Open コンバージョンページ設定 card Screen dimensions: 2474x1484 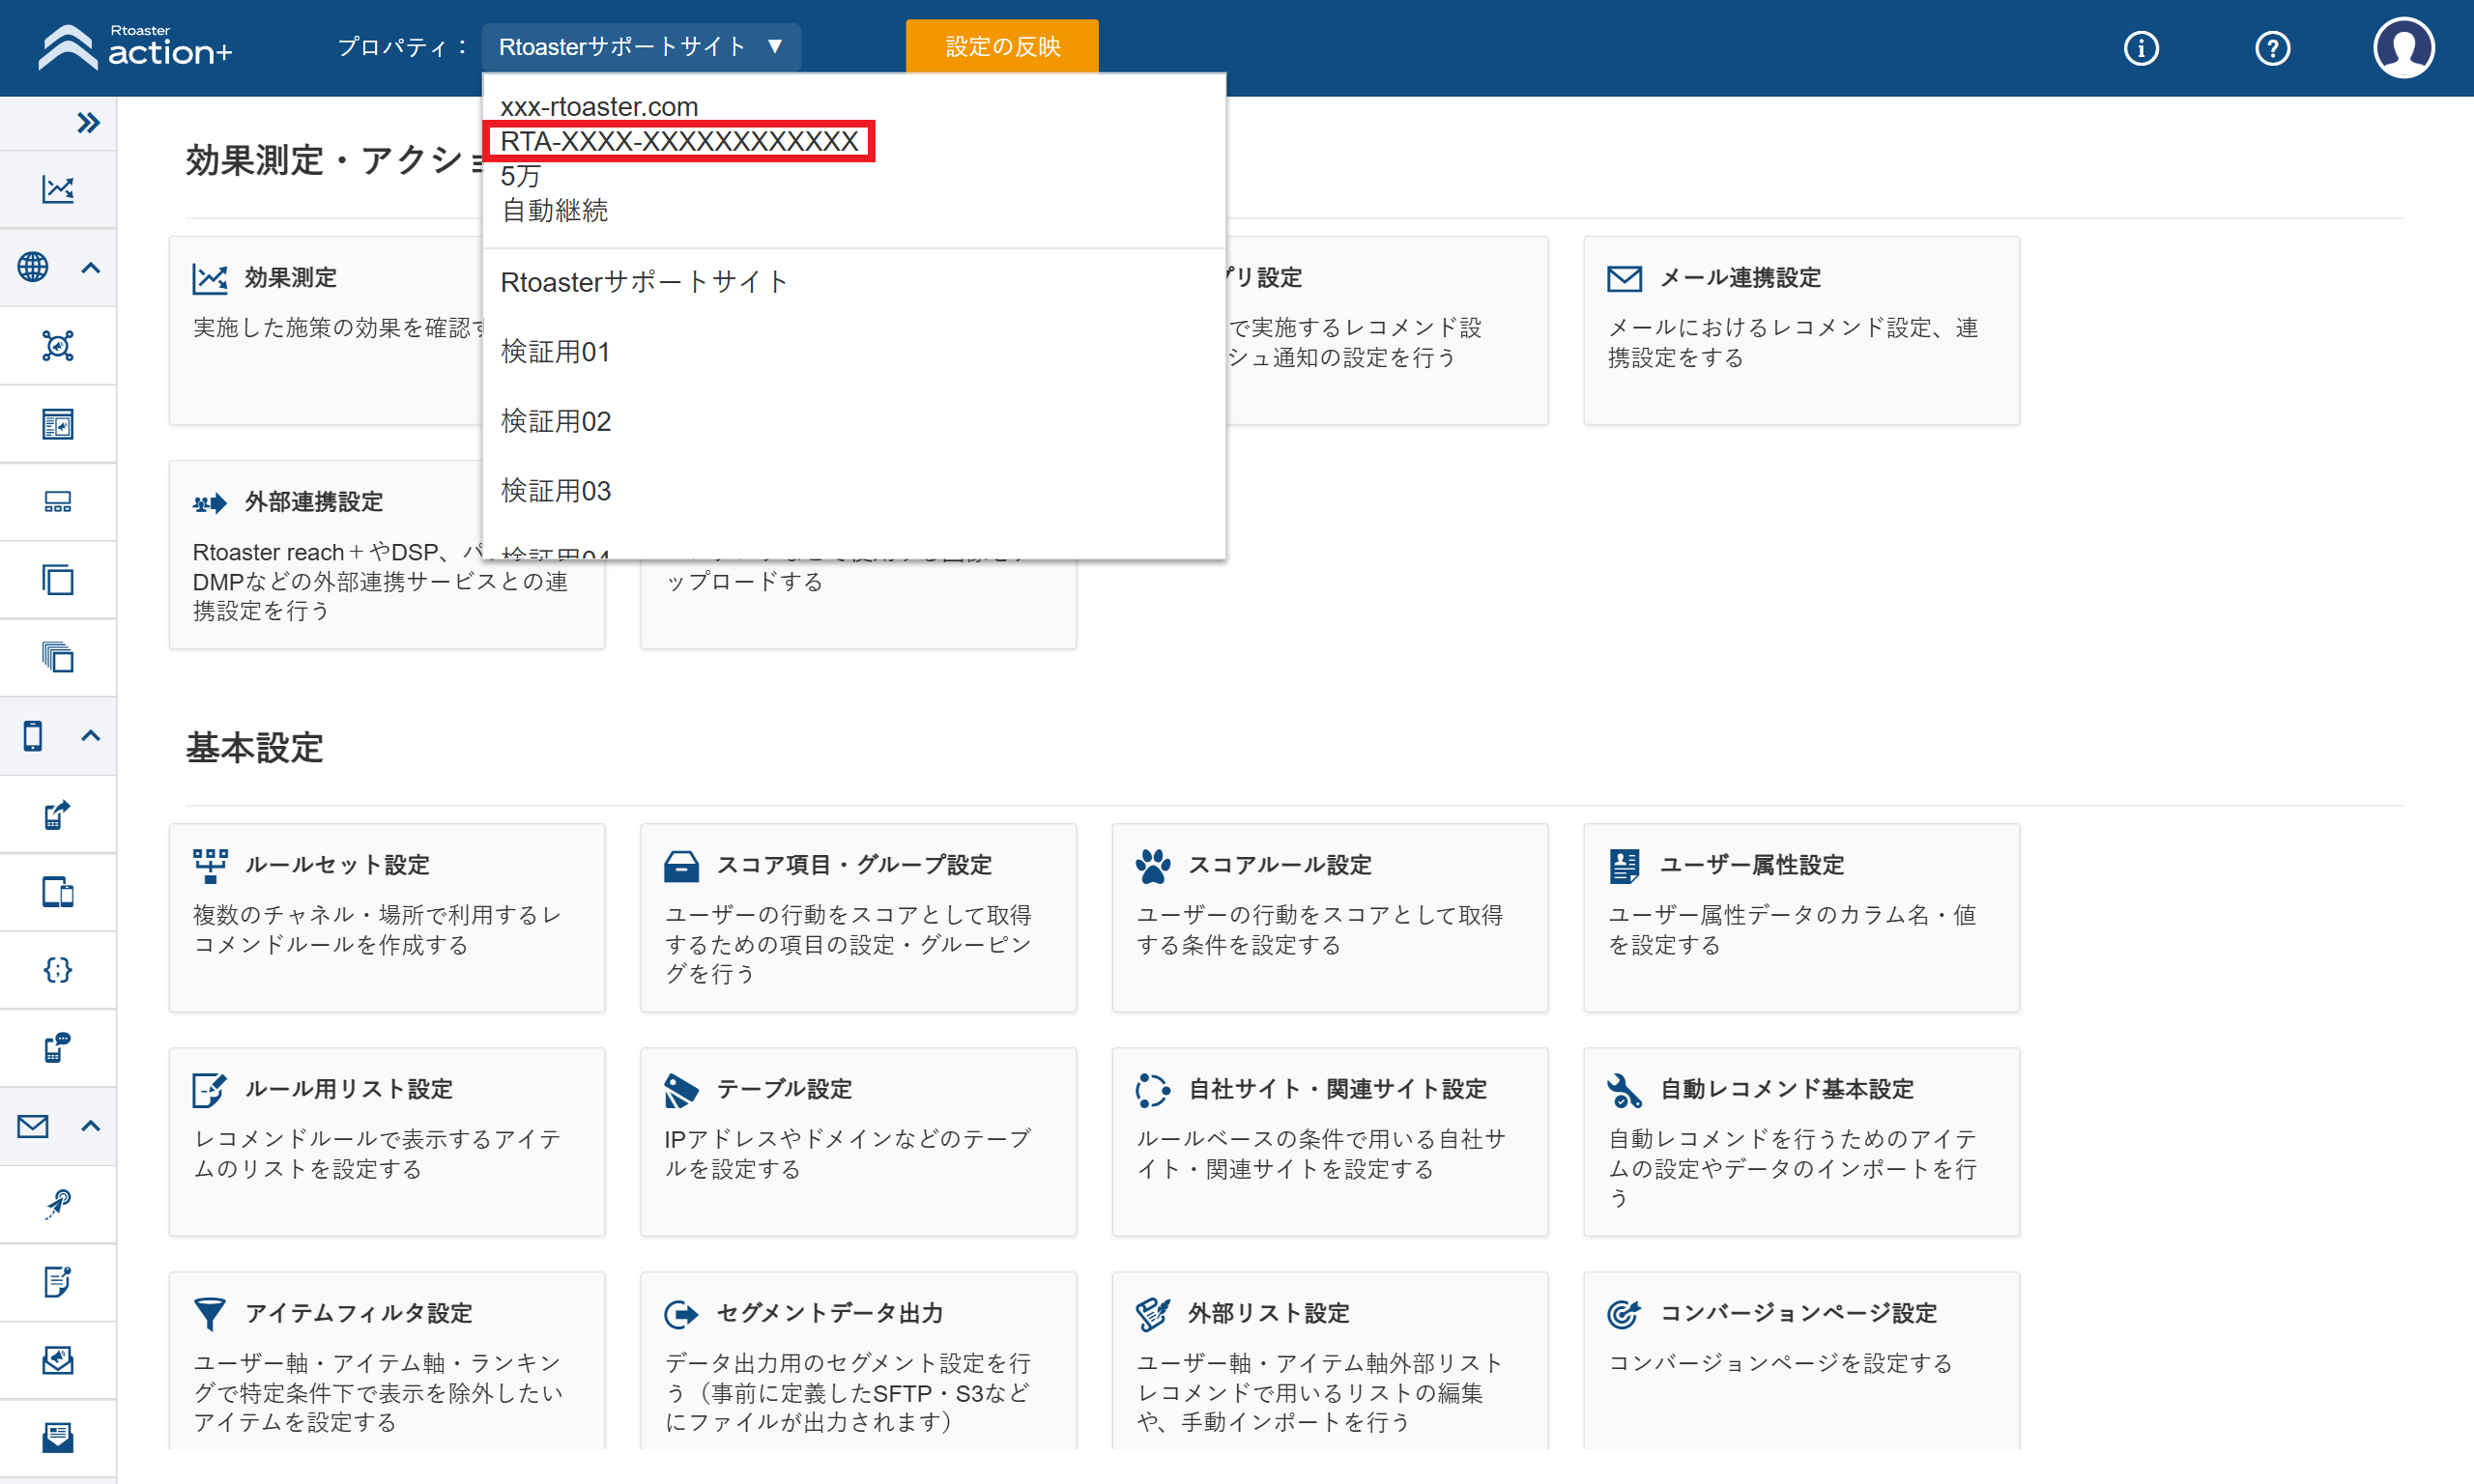point(1801,1361)
